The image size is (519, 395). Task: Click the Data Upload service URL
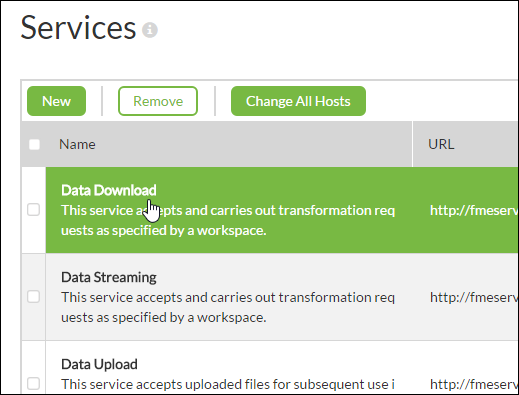[474, 384]
